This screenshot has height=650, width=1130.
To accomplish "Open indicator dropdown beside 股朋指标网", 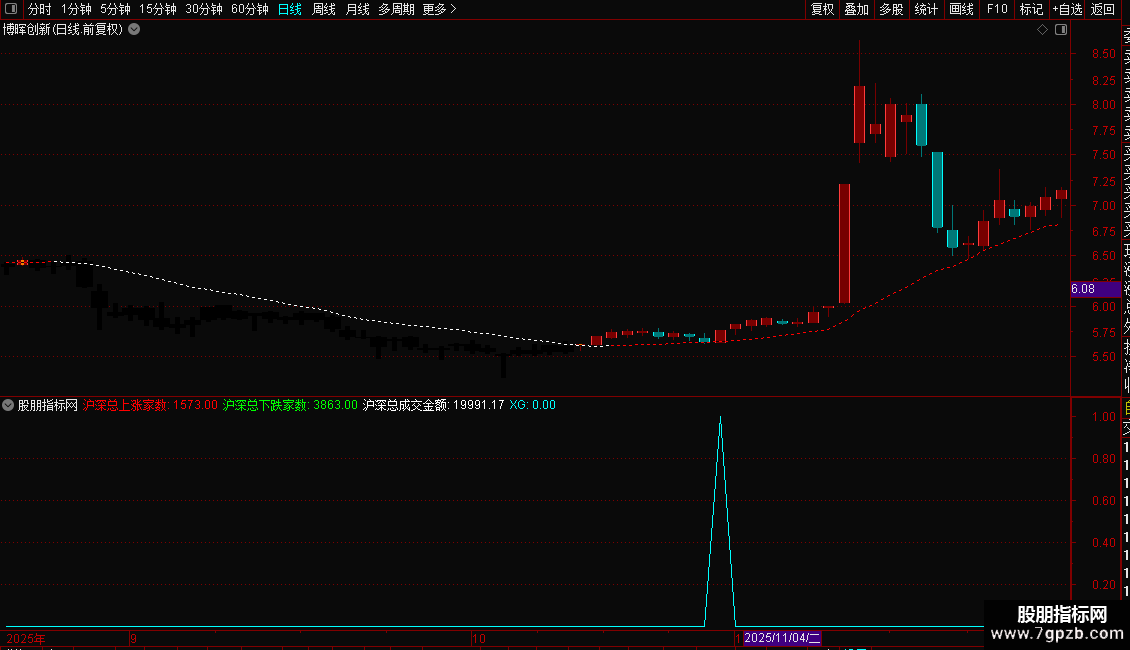I will click(8, 405).
